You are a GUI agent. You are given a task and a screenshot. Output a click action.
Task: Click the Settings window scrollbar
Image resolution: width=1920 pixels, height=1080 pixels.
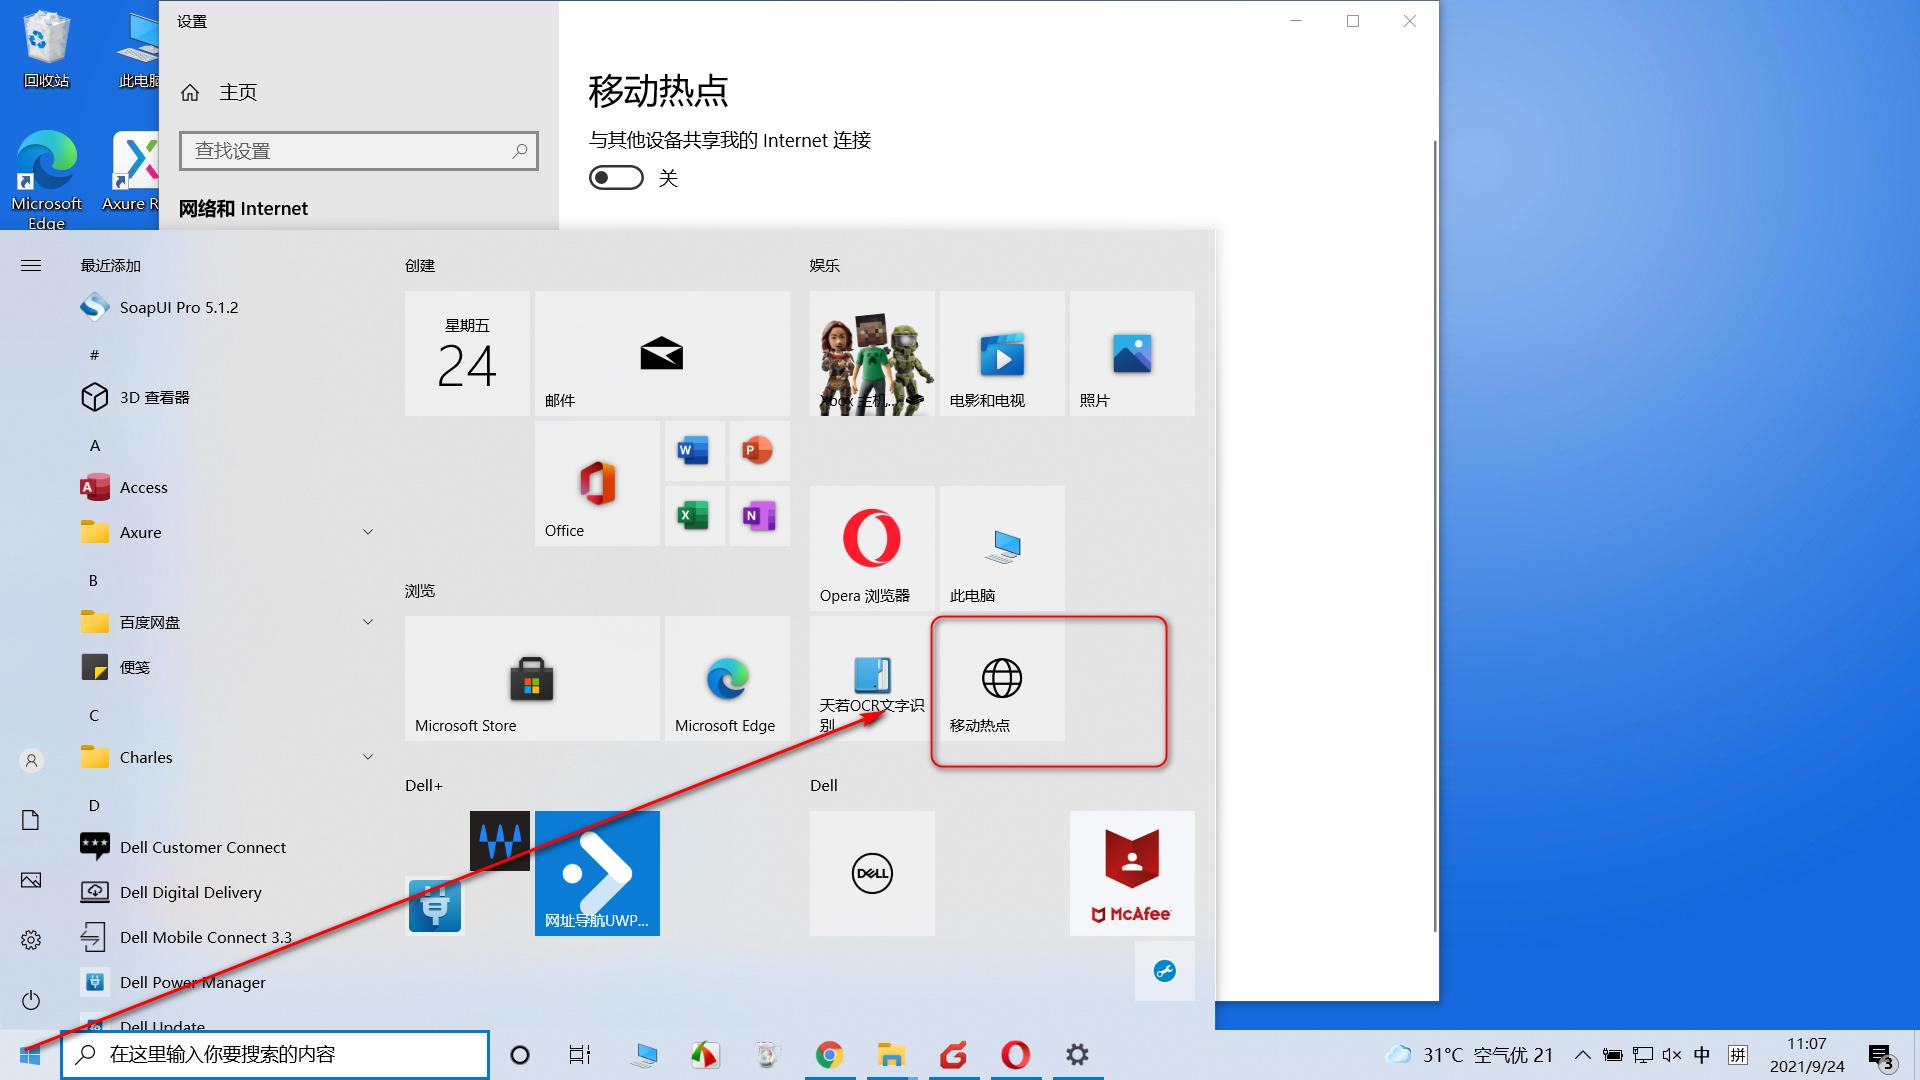[1436, 535]
